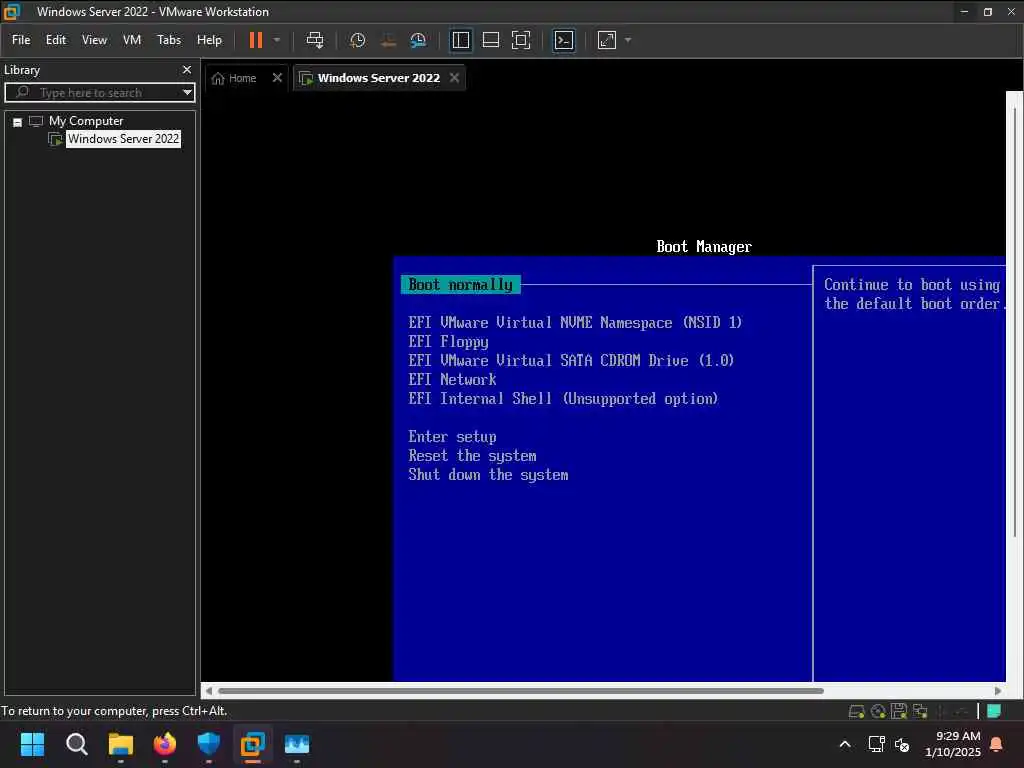1024x768 pixels.
Task: Open the Help menu
Action: coord(209,40)
